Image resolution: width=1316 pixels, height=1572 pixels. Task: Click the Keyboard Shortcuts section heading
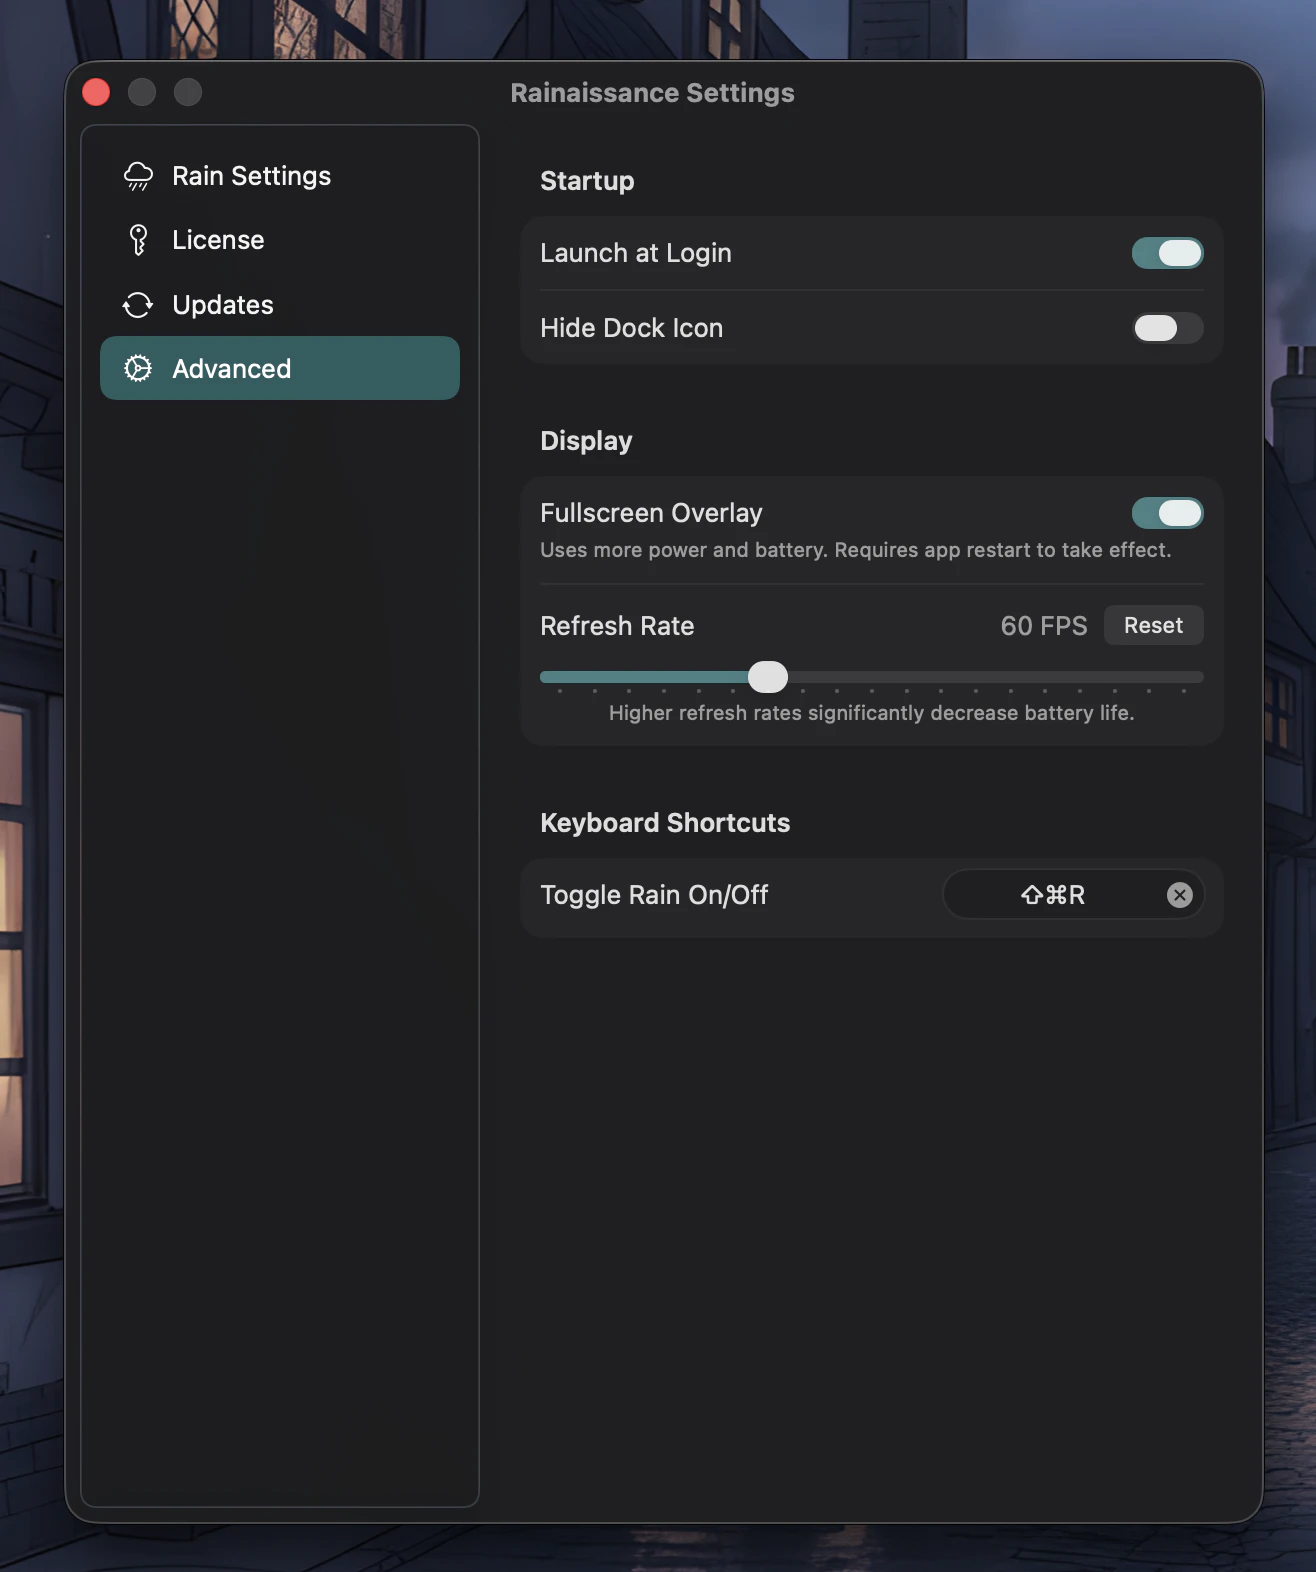click(665, 823)
